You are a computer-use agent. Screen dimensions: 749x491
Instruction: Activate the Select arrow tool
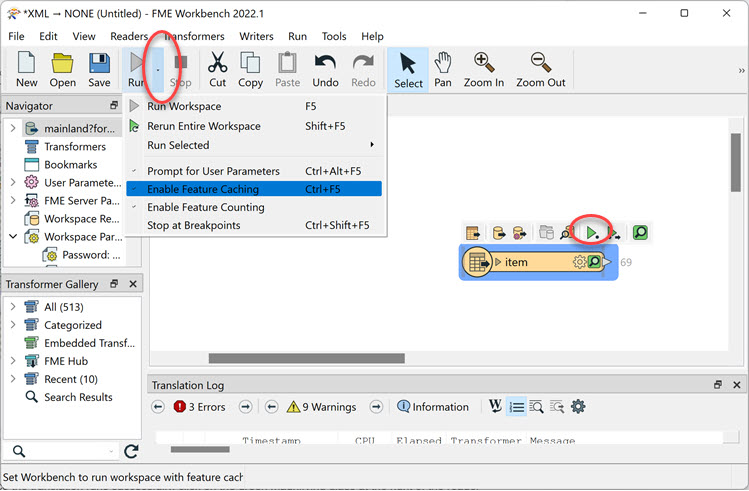[x=408, y=70]
